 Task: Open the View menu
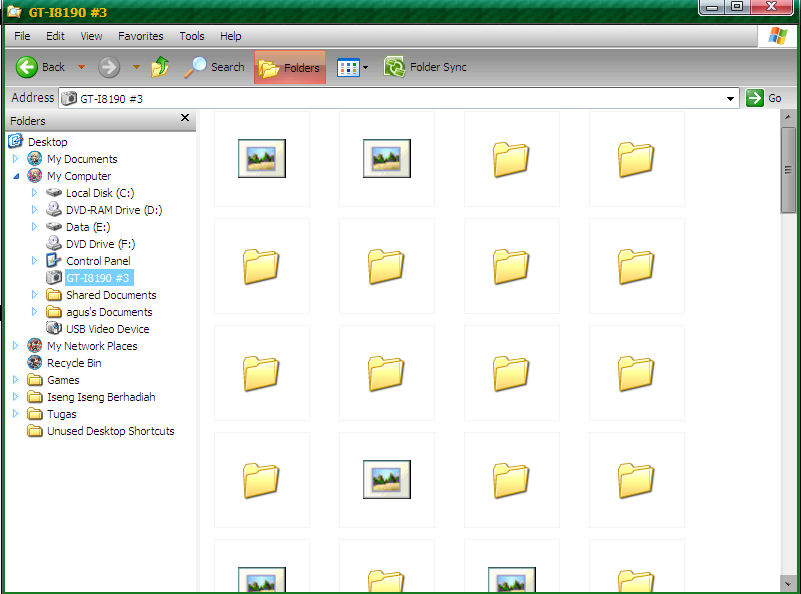91,36
